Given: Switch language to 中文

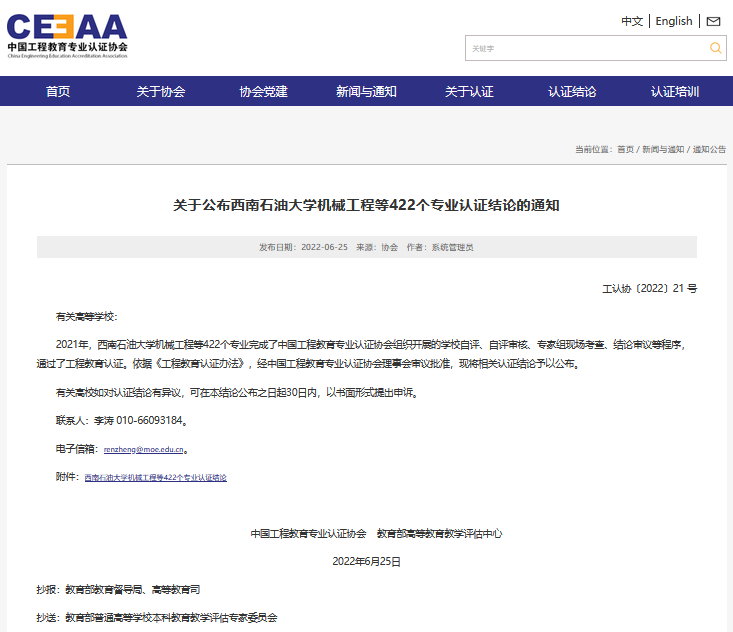Looking at the screenshot, I should 632,21.
